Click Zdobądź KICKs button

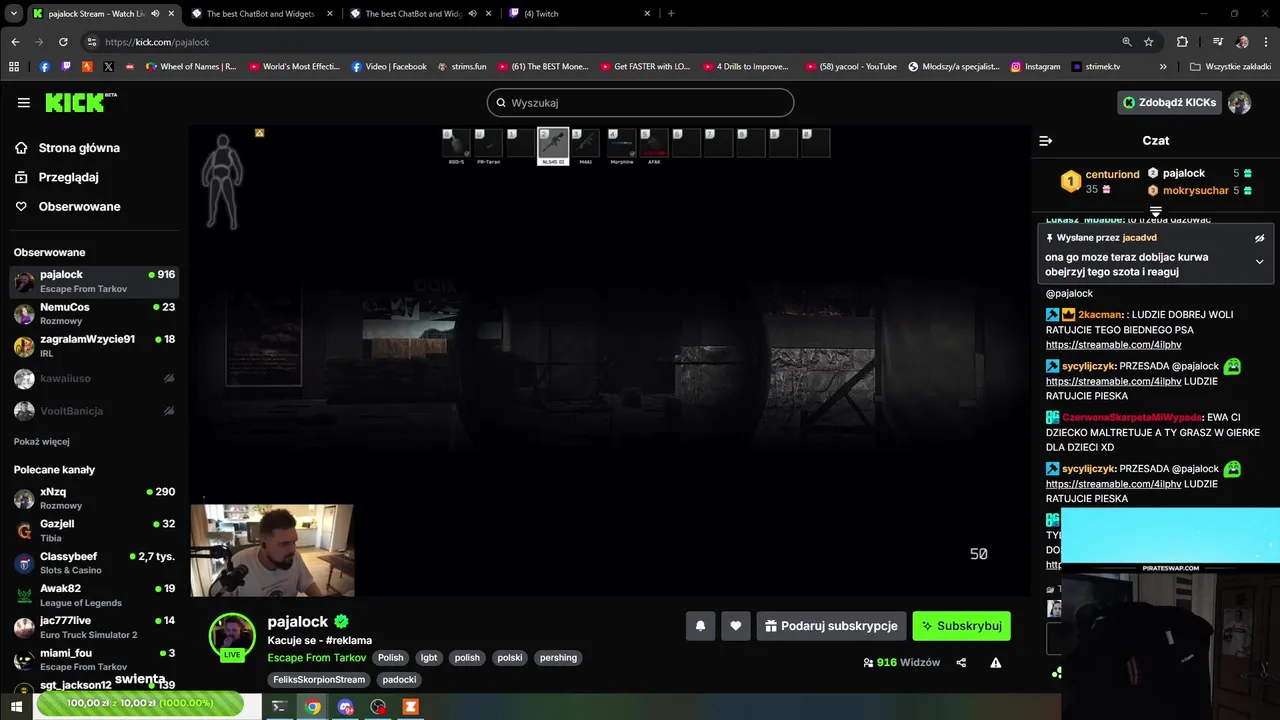click(x=1169, y=102)
